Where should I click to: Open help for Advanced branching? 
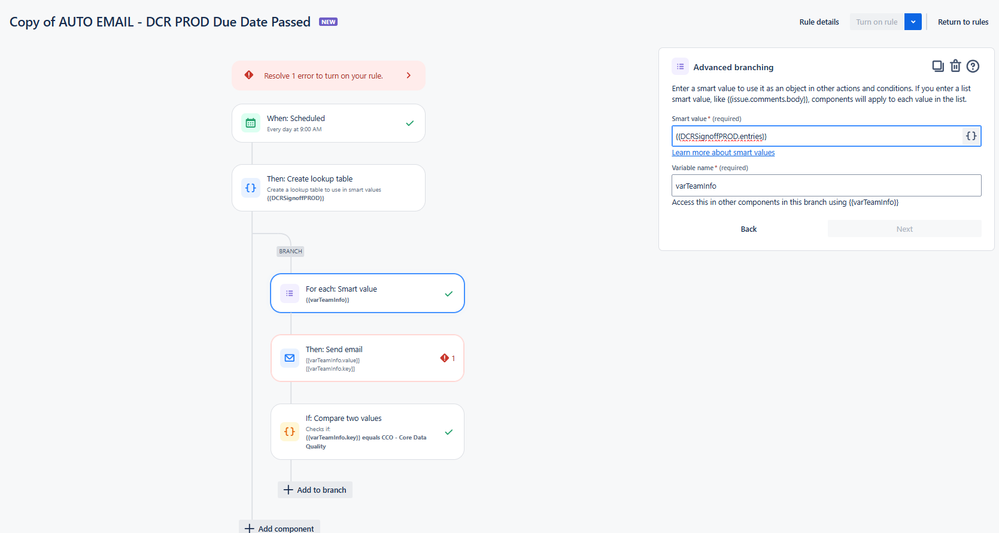tap(972, 66)
